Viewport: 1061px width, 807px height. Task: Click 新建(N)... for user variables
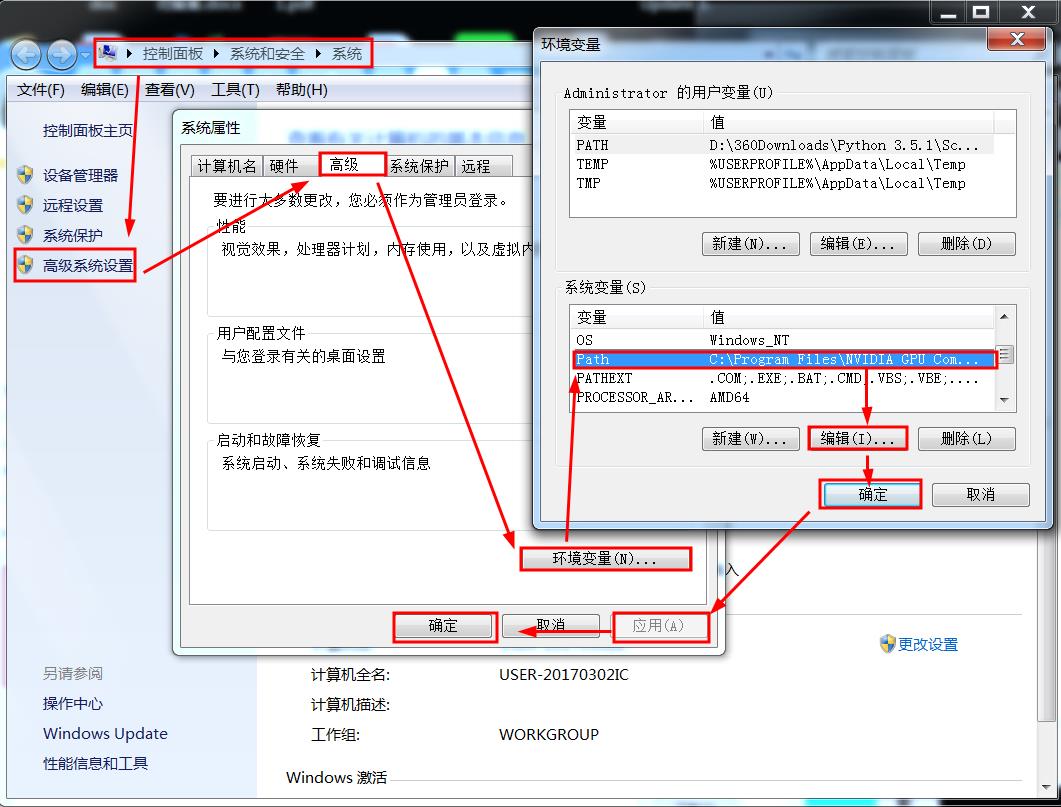click(750, 244)
